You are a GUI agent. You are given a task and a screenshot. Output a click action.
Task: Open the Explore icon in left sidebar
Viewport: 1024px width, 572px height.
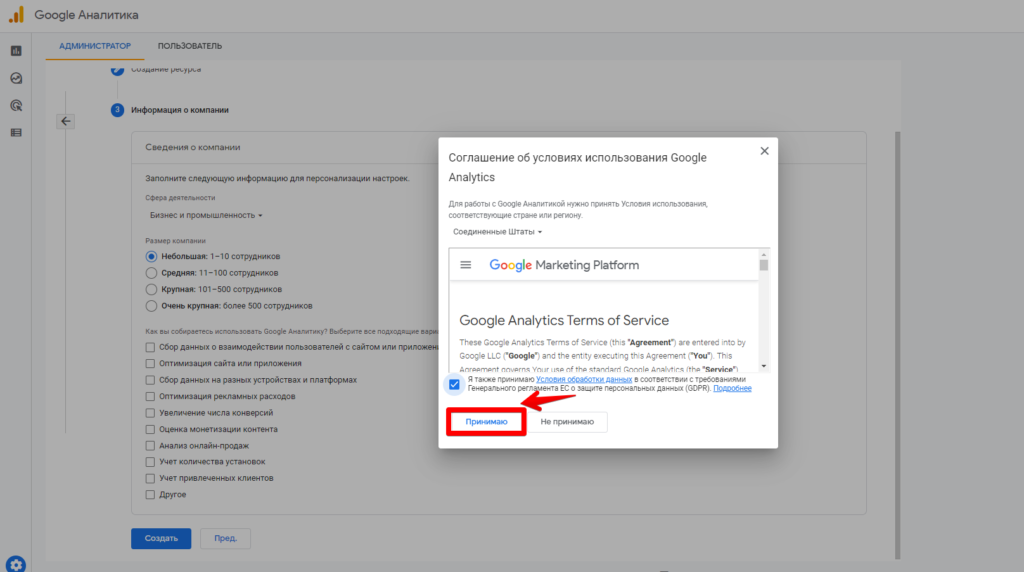[x=16, y=78]
